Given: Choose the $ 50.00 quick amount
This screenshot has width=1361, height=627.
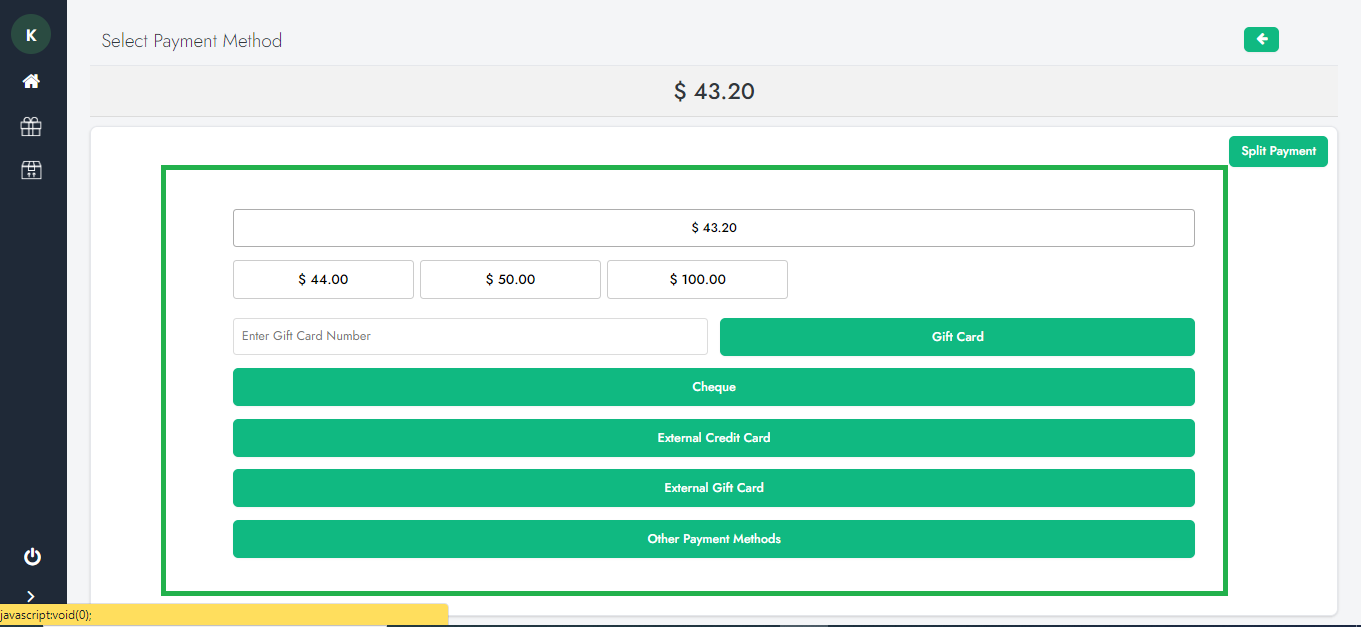Looking at the screenshot, I should coord(510,280).
